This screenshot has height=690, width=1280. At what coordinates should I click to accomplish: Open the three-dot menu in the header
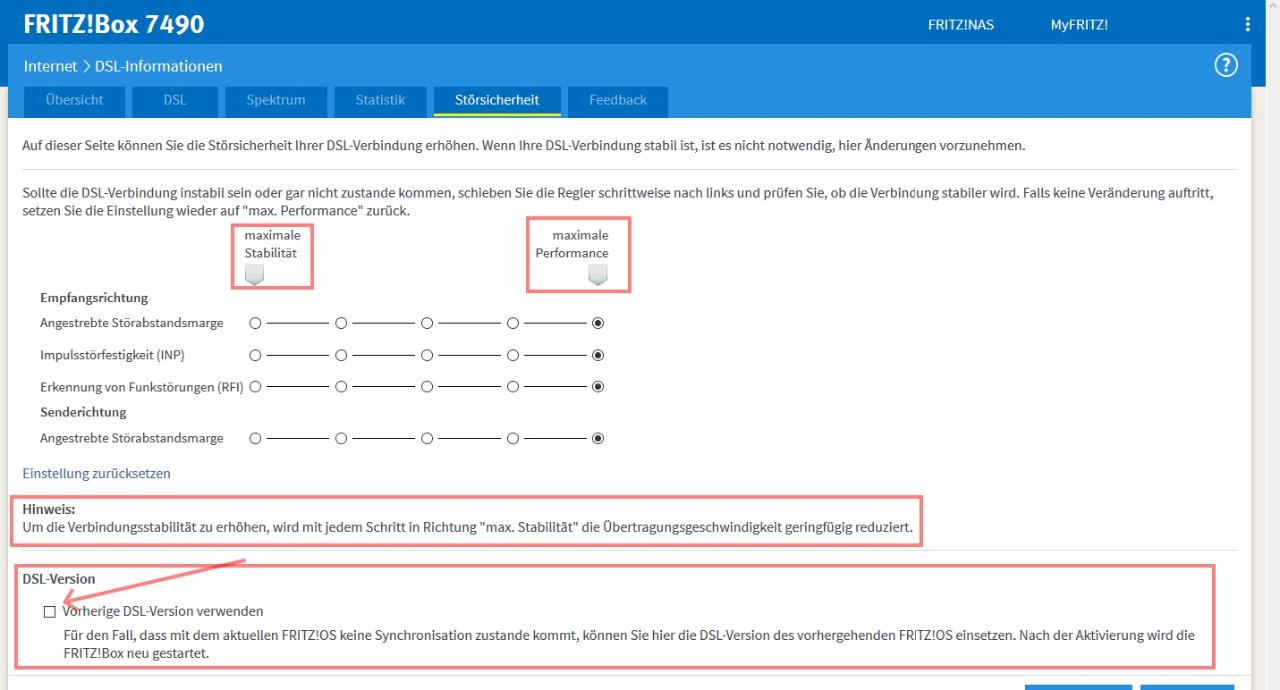tap(1247, 25)
